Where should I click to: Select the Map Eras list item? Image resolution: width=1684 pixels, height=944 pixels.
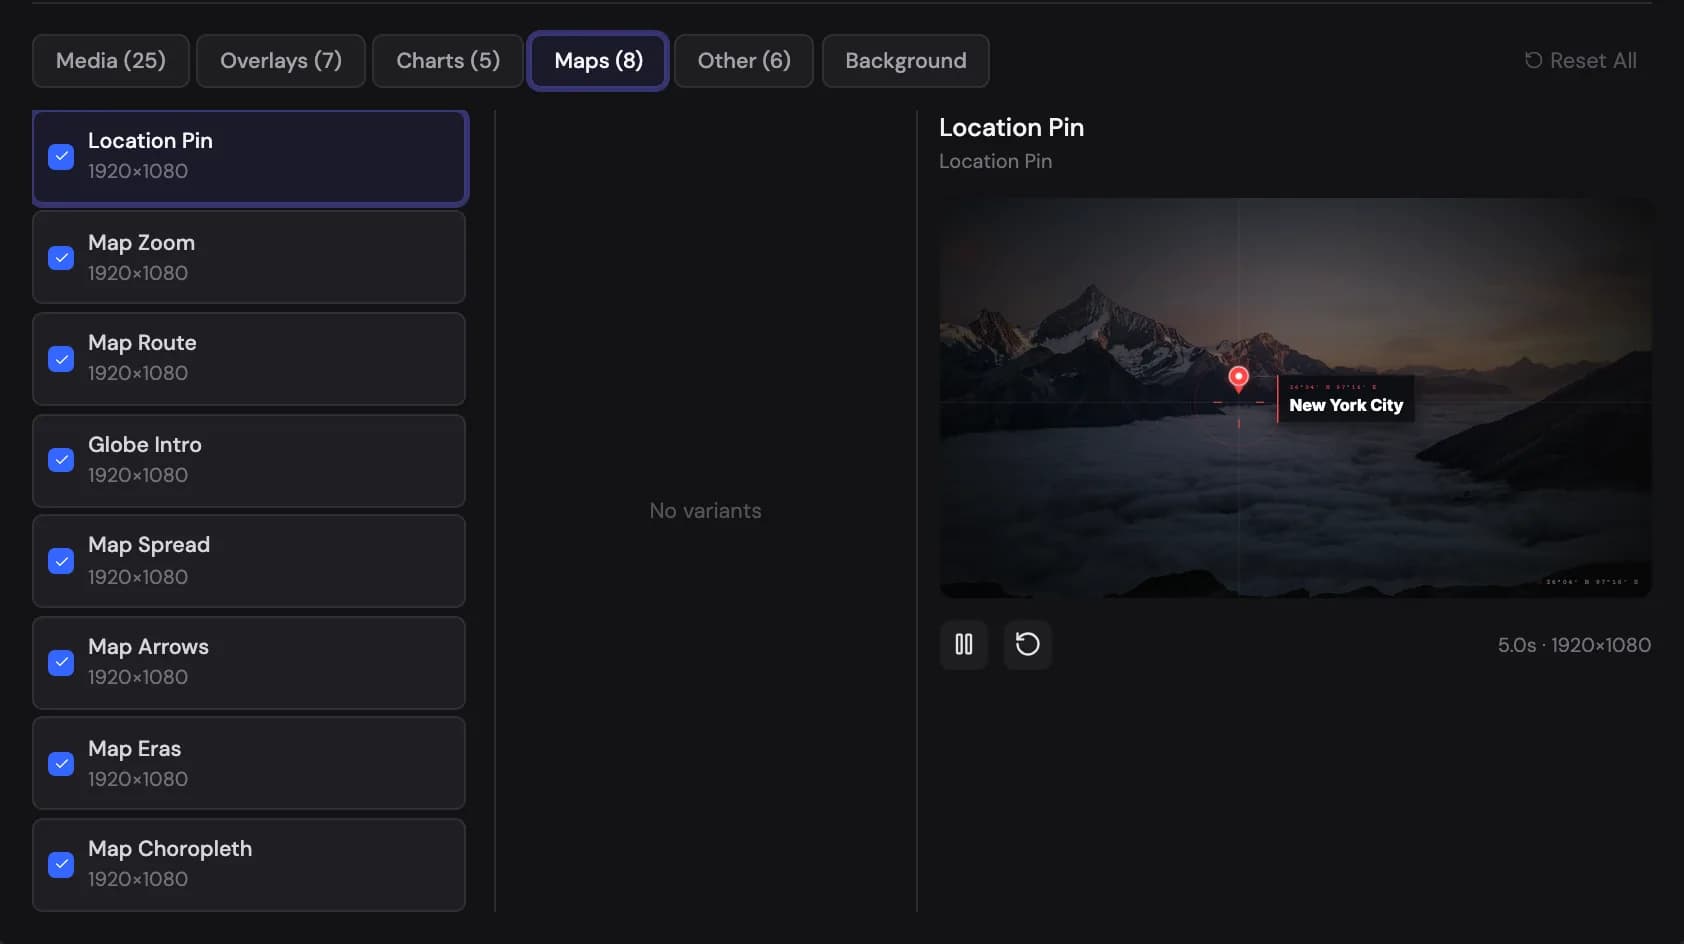[249, 763]
